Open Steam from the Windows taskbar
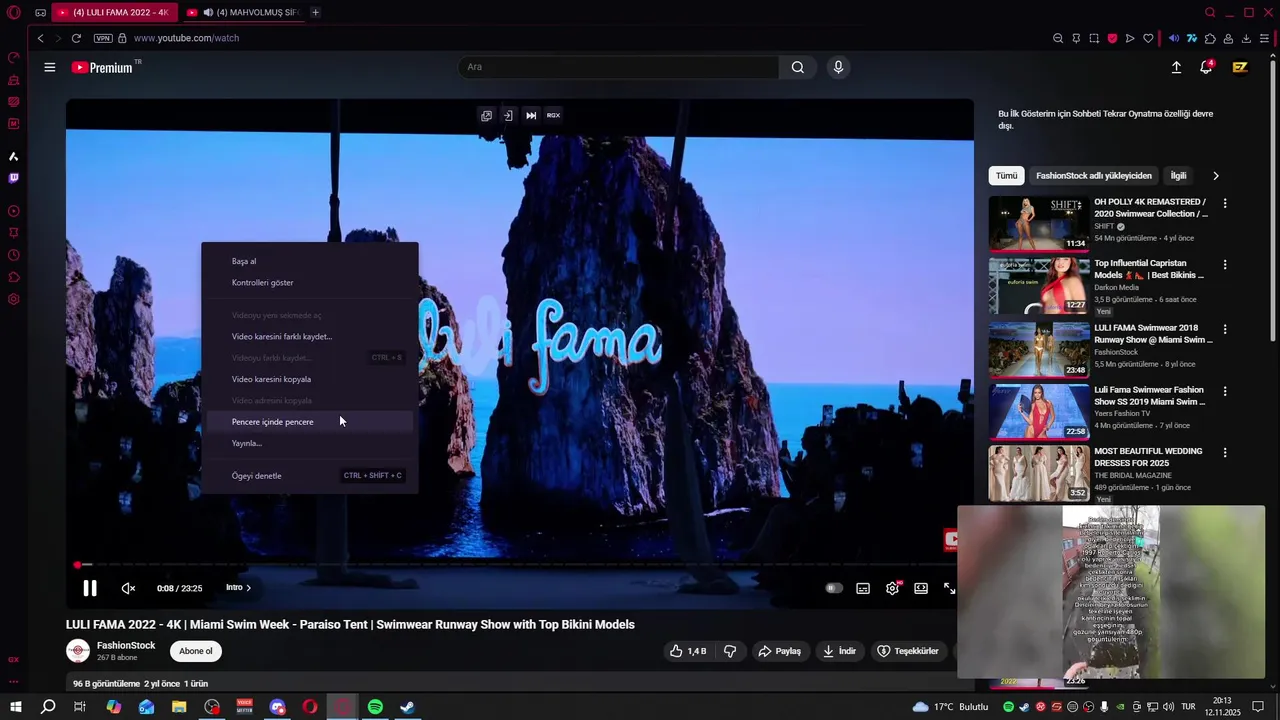 (x=407, y=707)
